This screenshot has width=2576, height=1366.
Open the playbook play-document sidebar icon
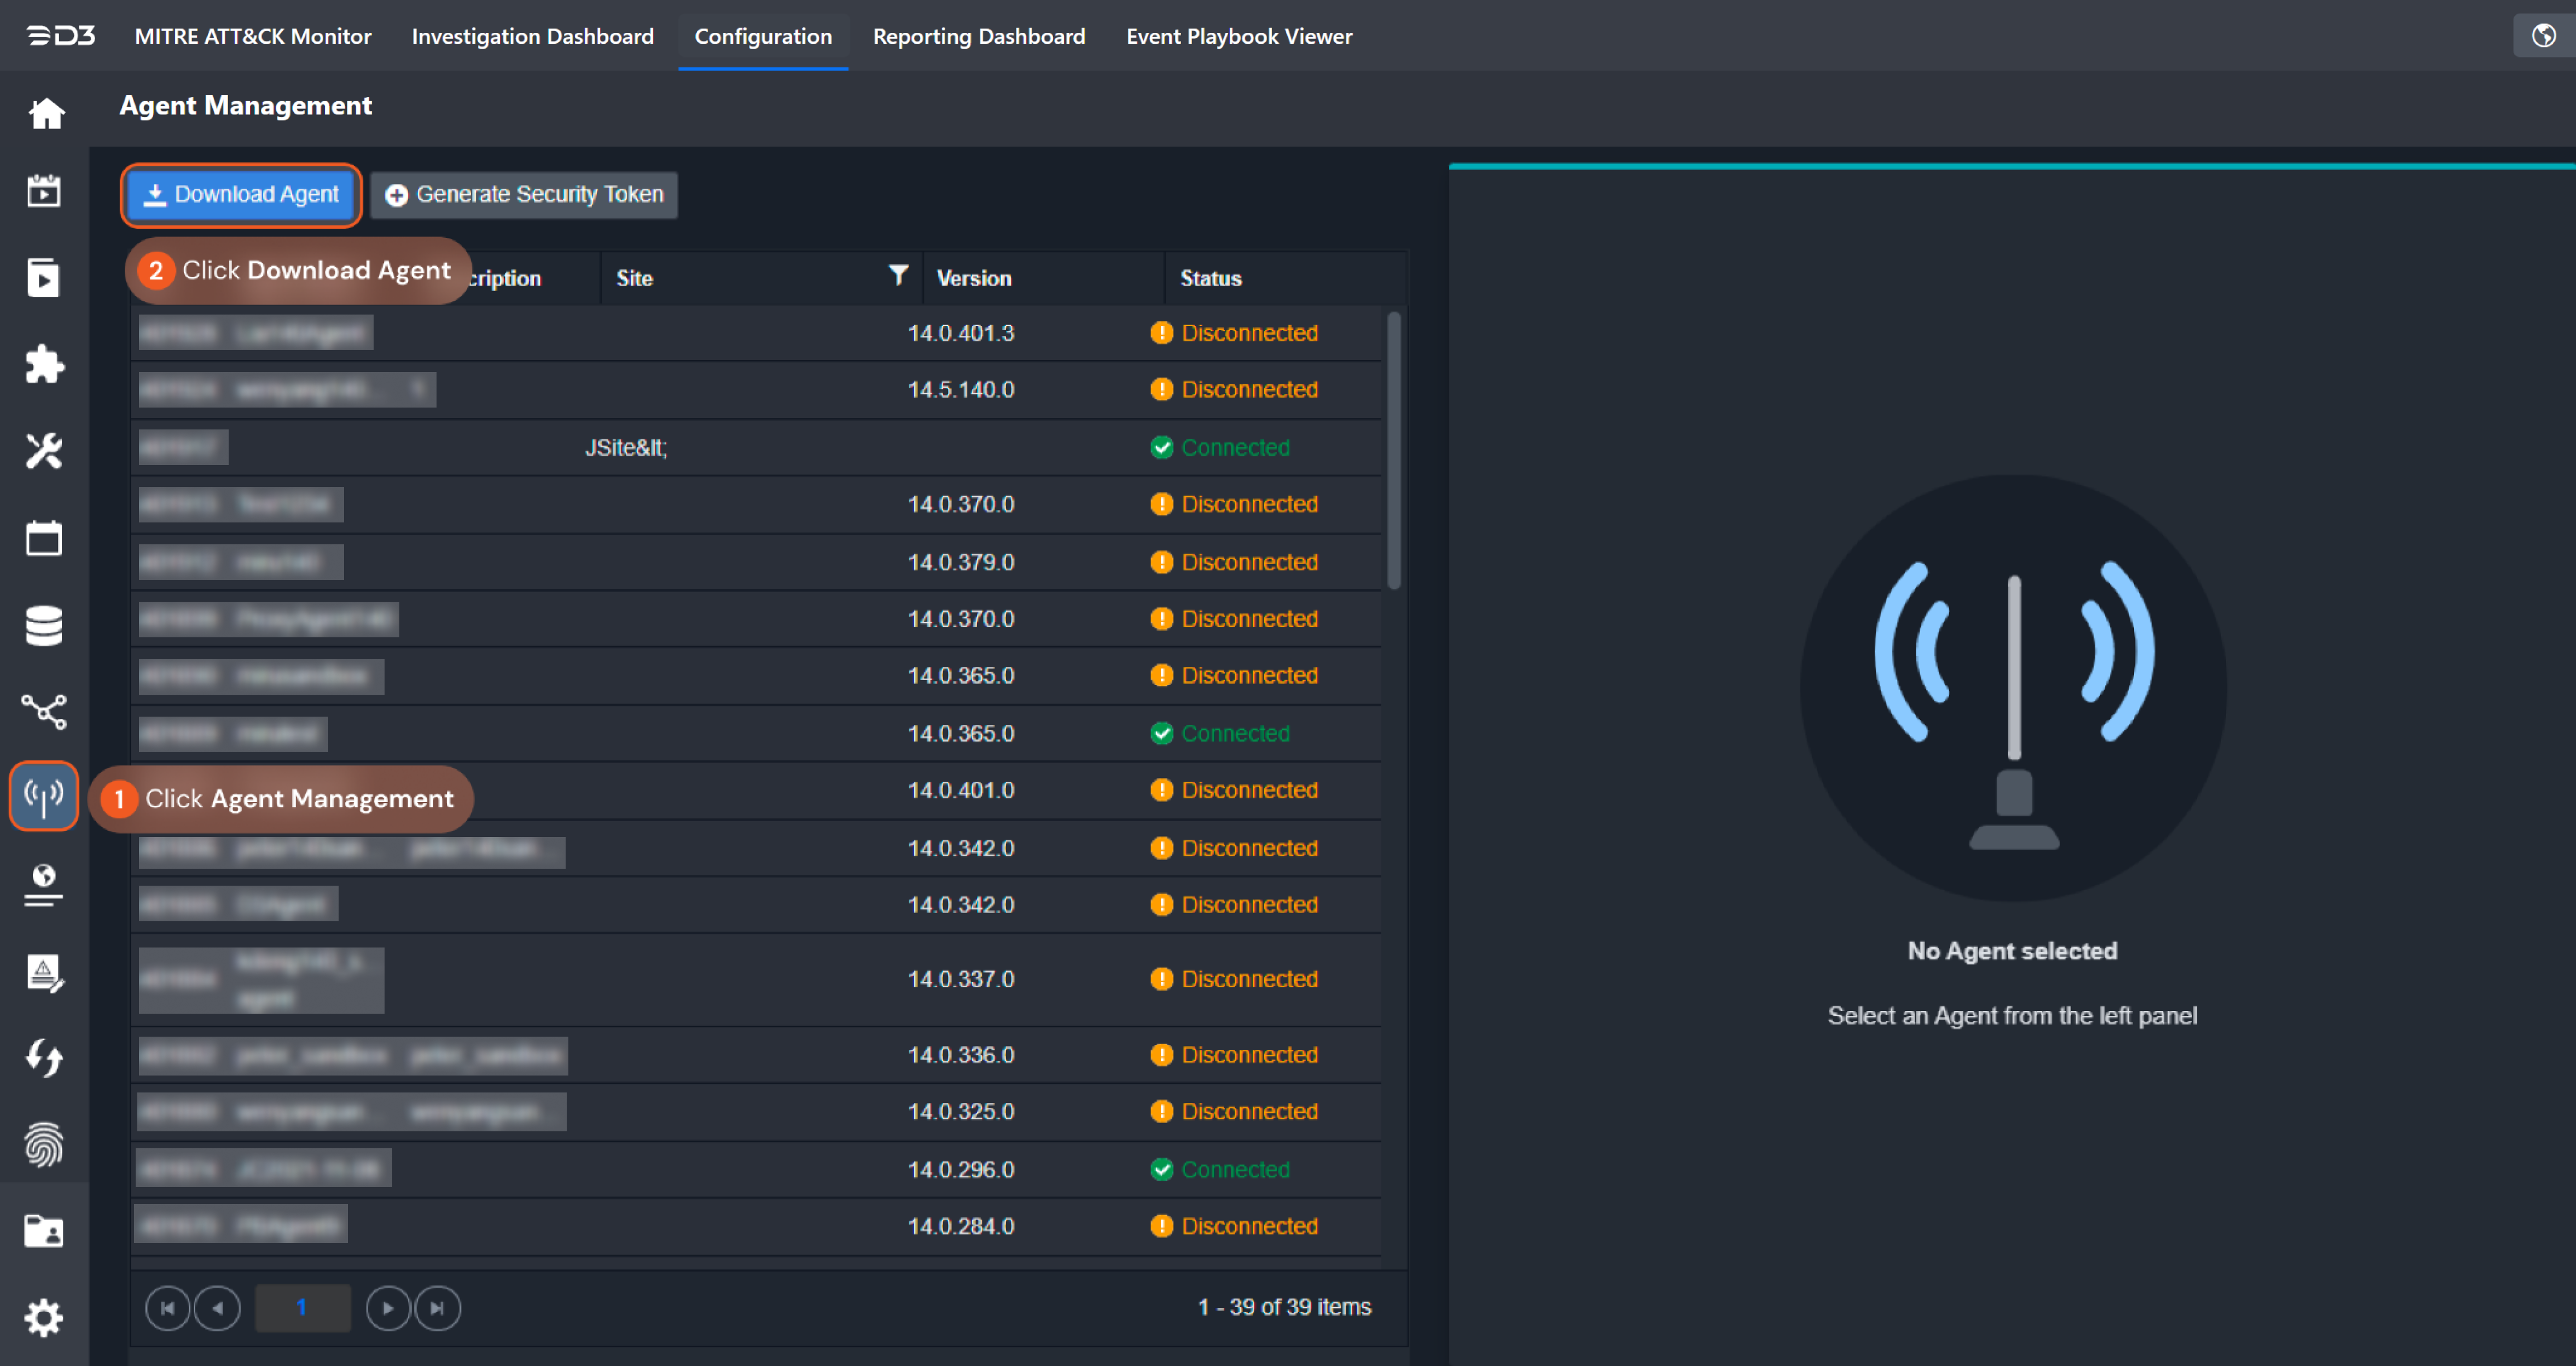(x=44, y=277)
